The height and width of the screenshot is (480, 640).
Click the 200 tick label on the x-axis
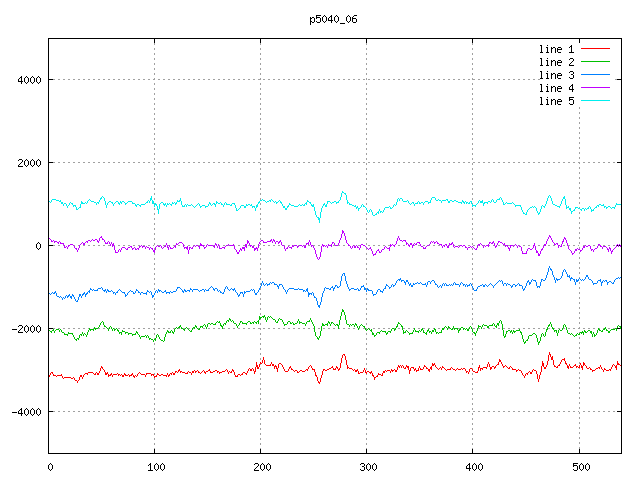pyautogui.click(x=261, y=466)
